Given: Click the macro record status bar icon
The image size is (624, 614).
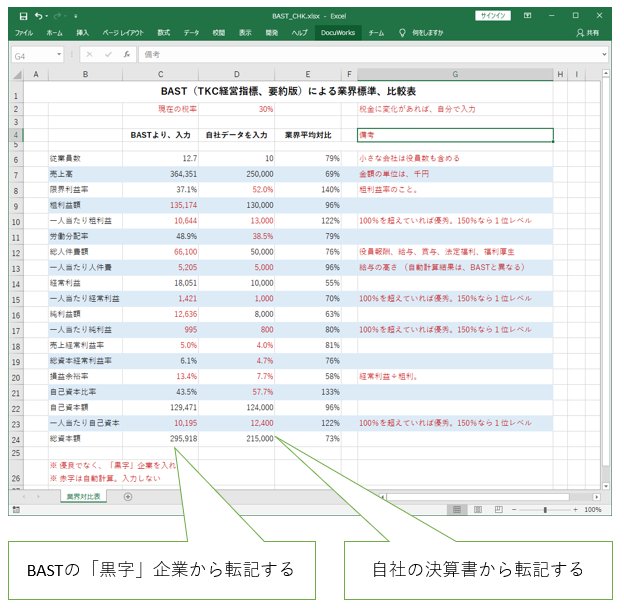Looking at the screenshot, I should 16,510.
